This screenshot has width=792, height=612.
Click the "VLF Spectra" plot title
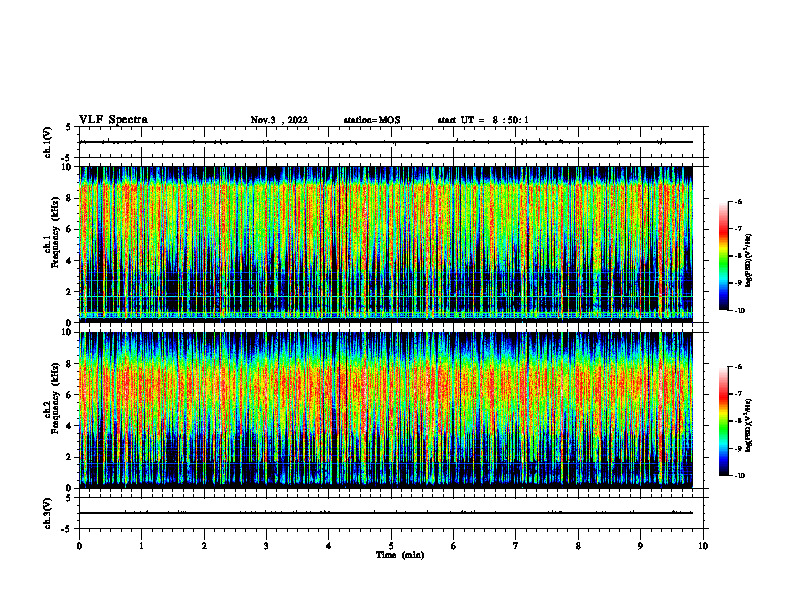113,120
